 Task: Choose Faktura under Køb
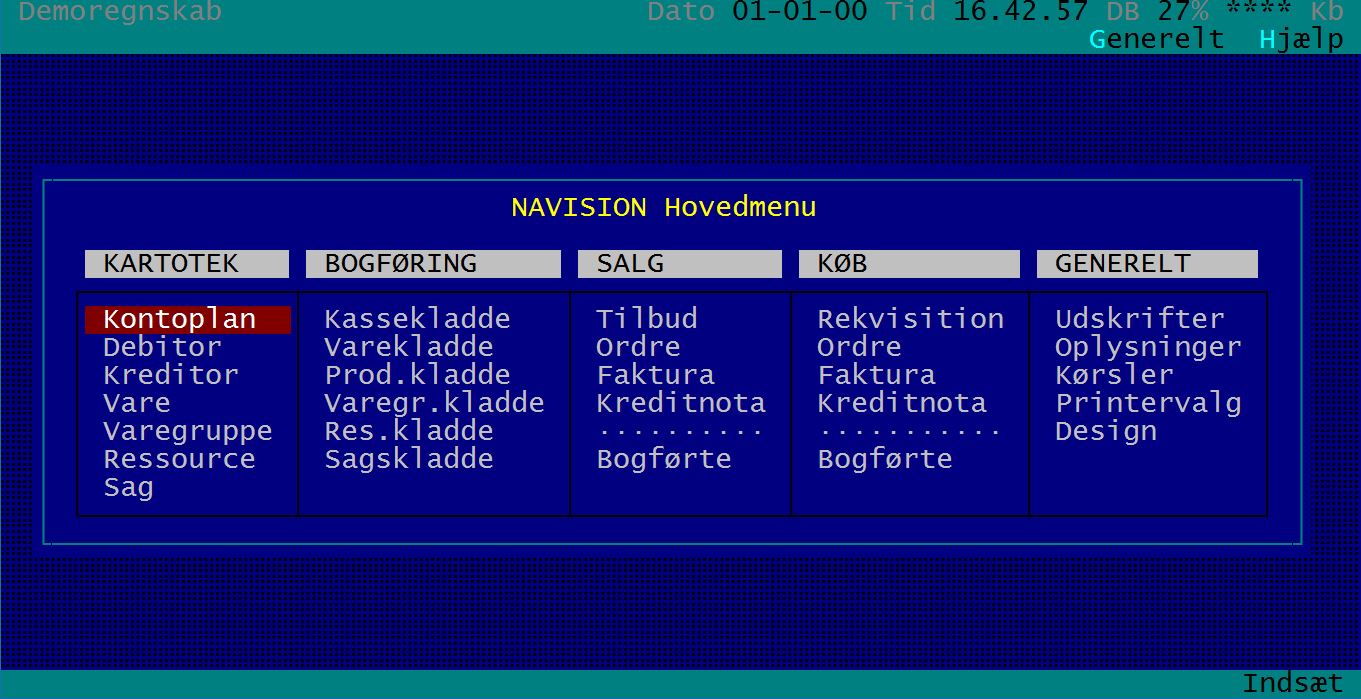tap(876, 376)
